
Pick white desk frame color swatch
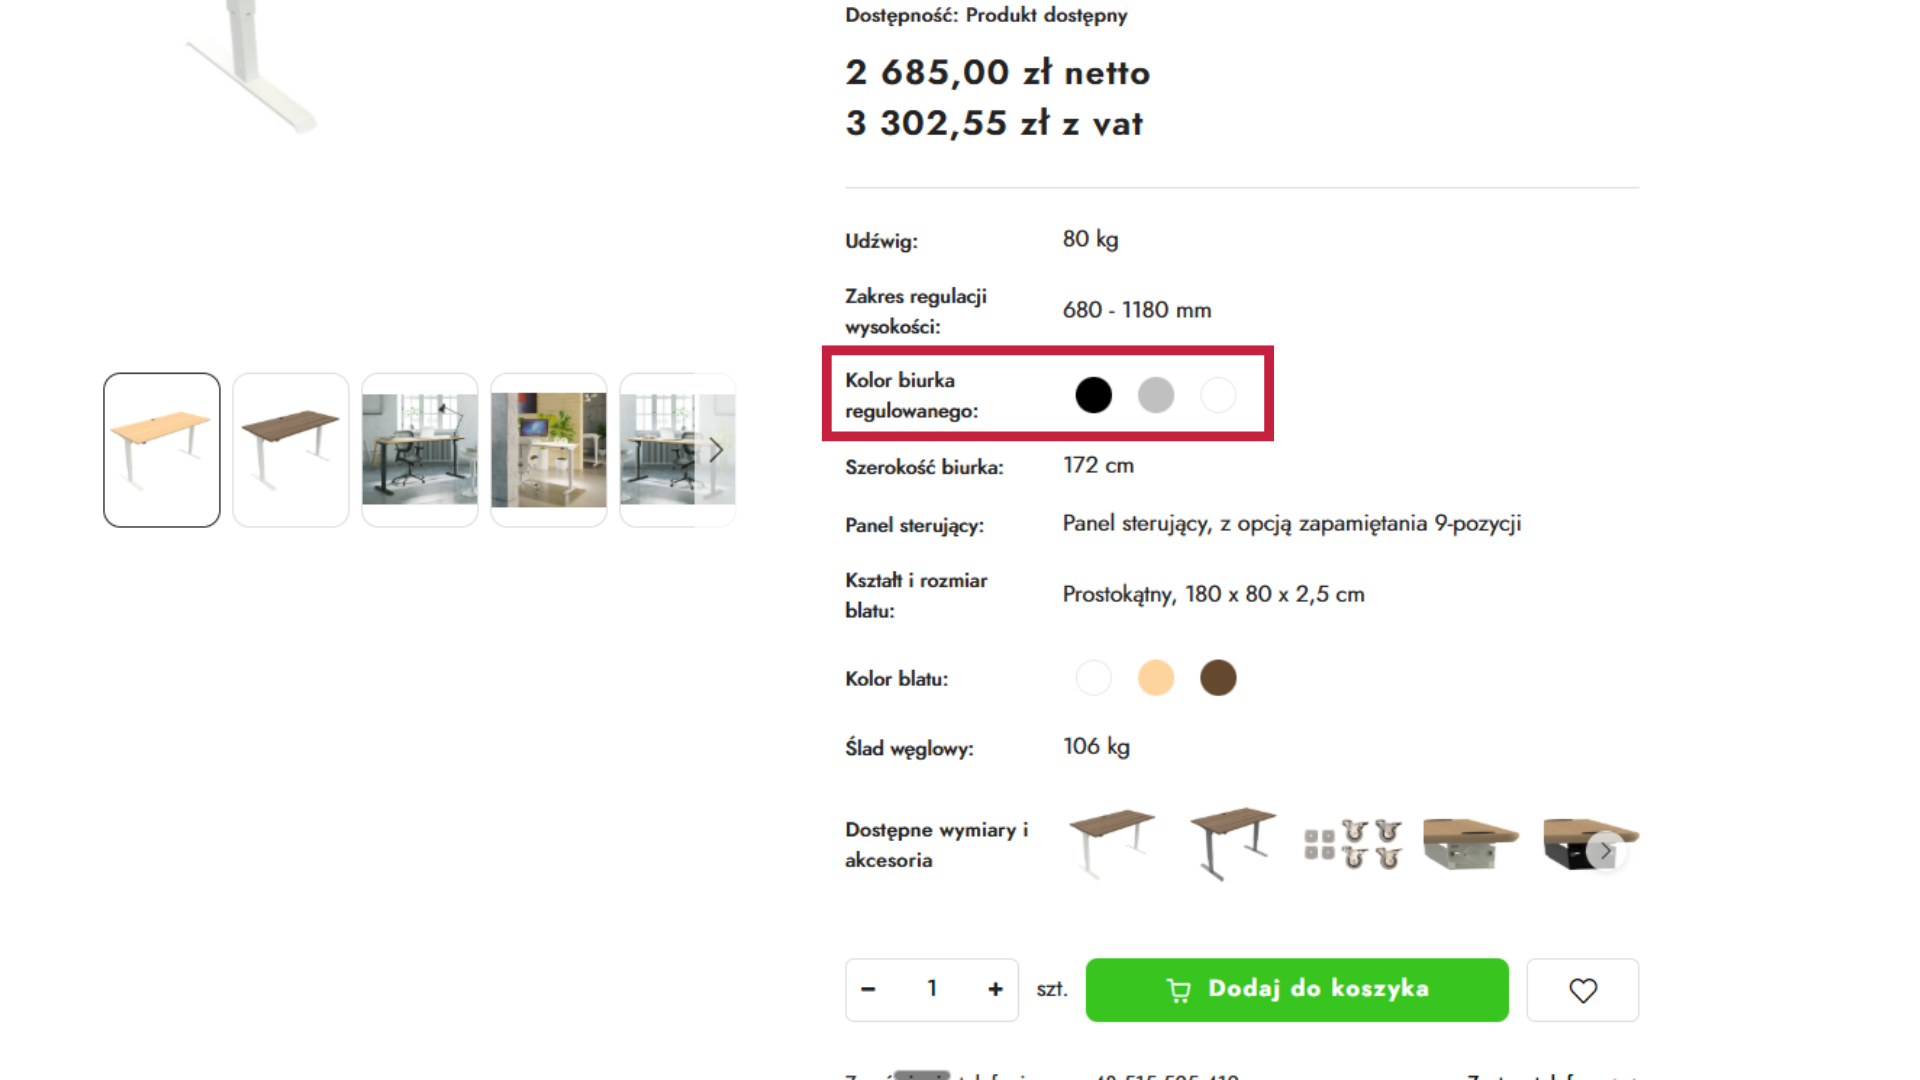(x=1218, y=395)
